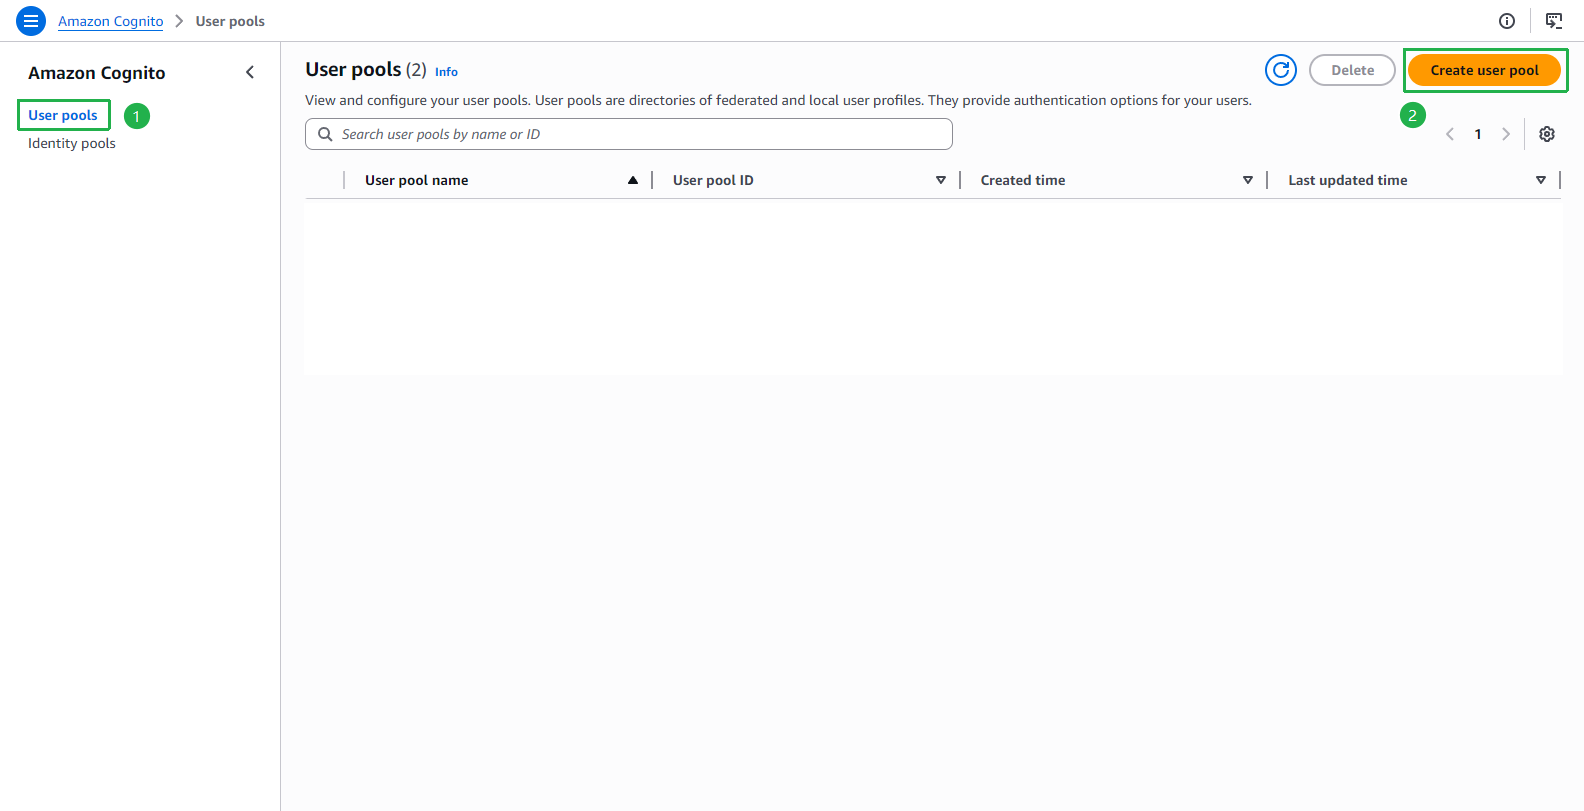Sort by User pool name ascending arrow
Screen dimensions: 1584x811
coord(633,180)
